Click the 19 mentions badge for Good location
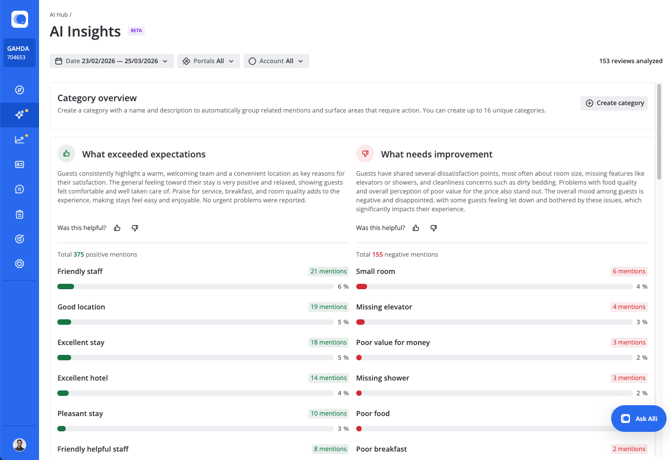Viewport: 670px width, 460px height. [328, 307]
